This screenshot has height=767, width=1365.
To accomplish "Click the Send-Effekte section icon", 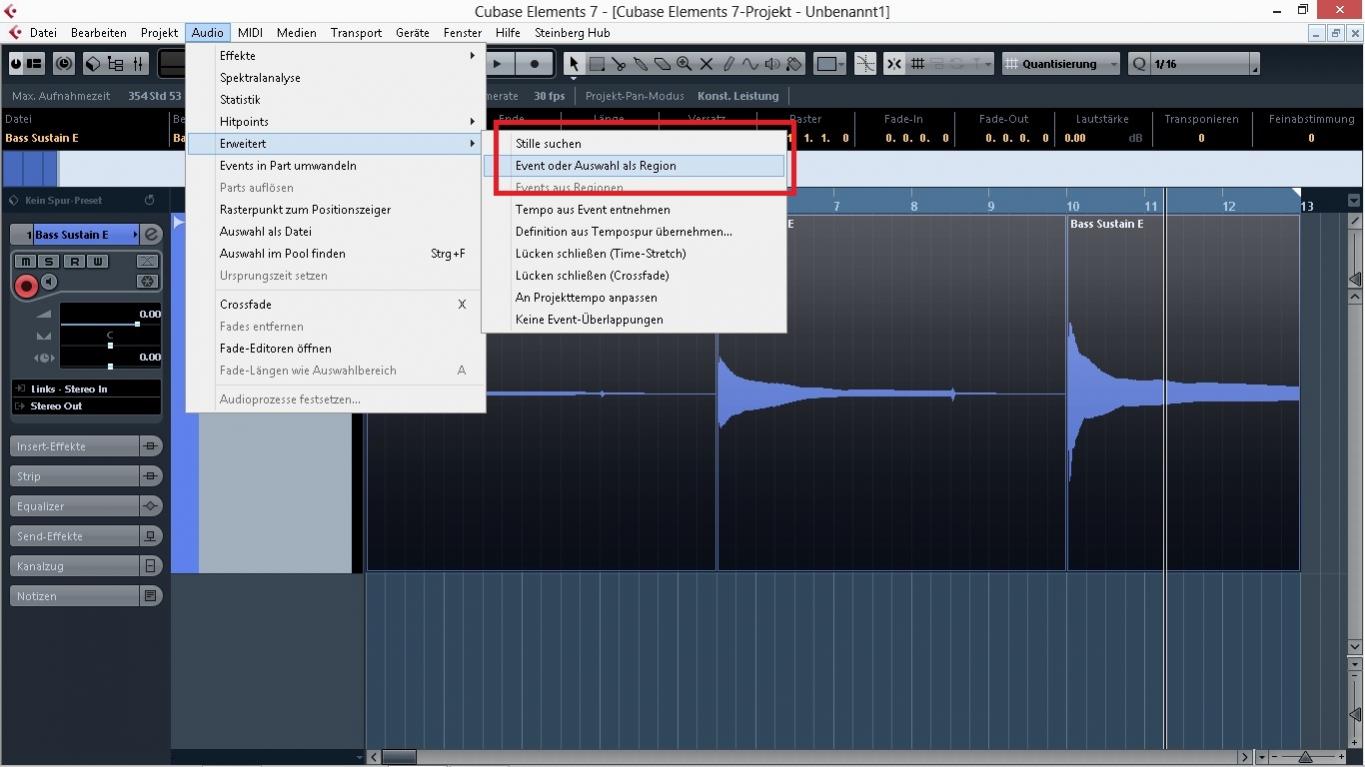I will [x=150, y=536].
